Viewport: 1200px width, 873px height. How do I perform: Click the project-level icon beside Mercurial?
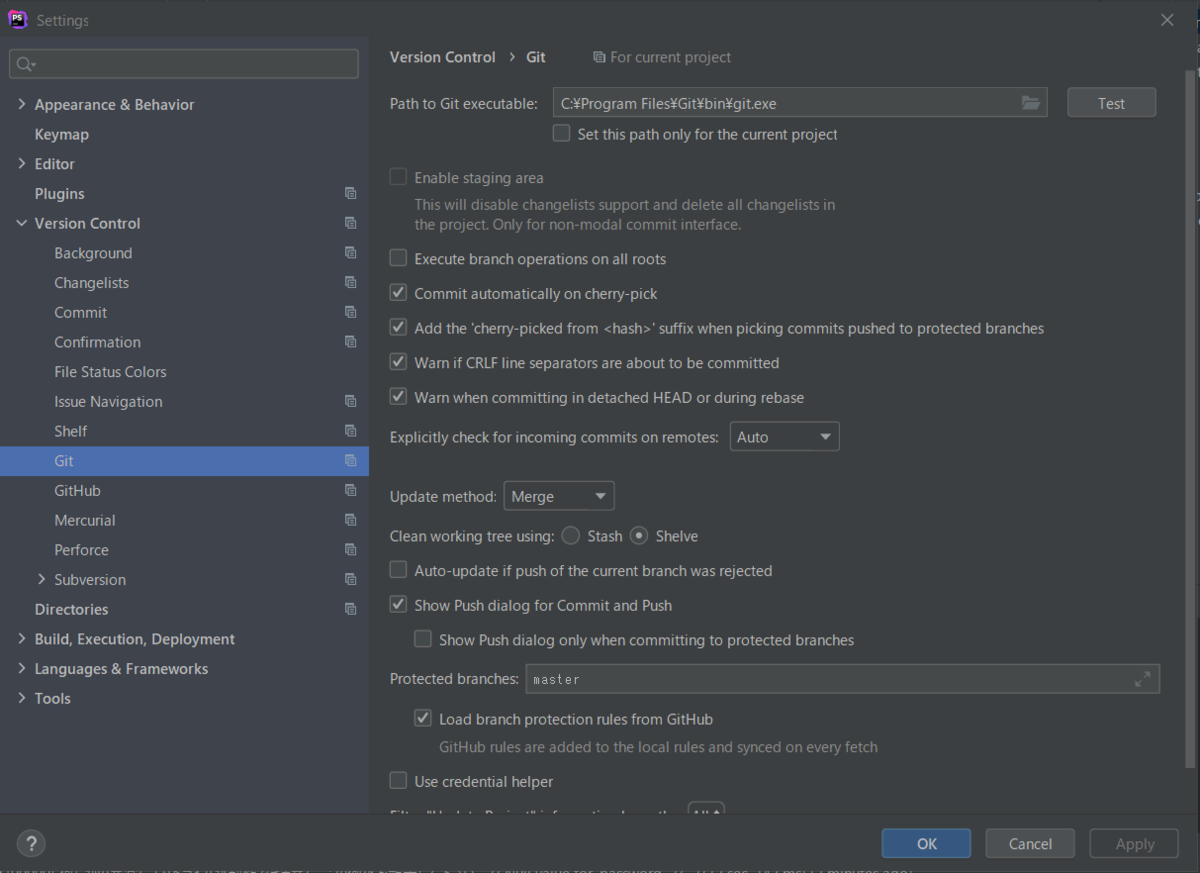tap(350, 520)
